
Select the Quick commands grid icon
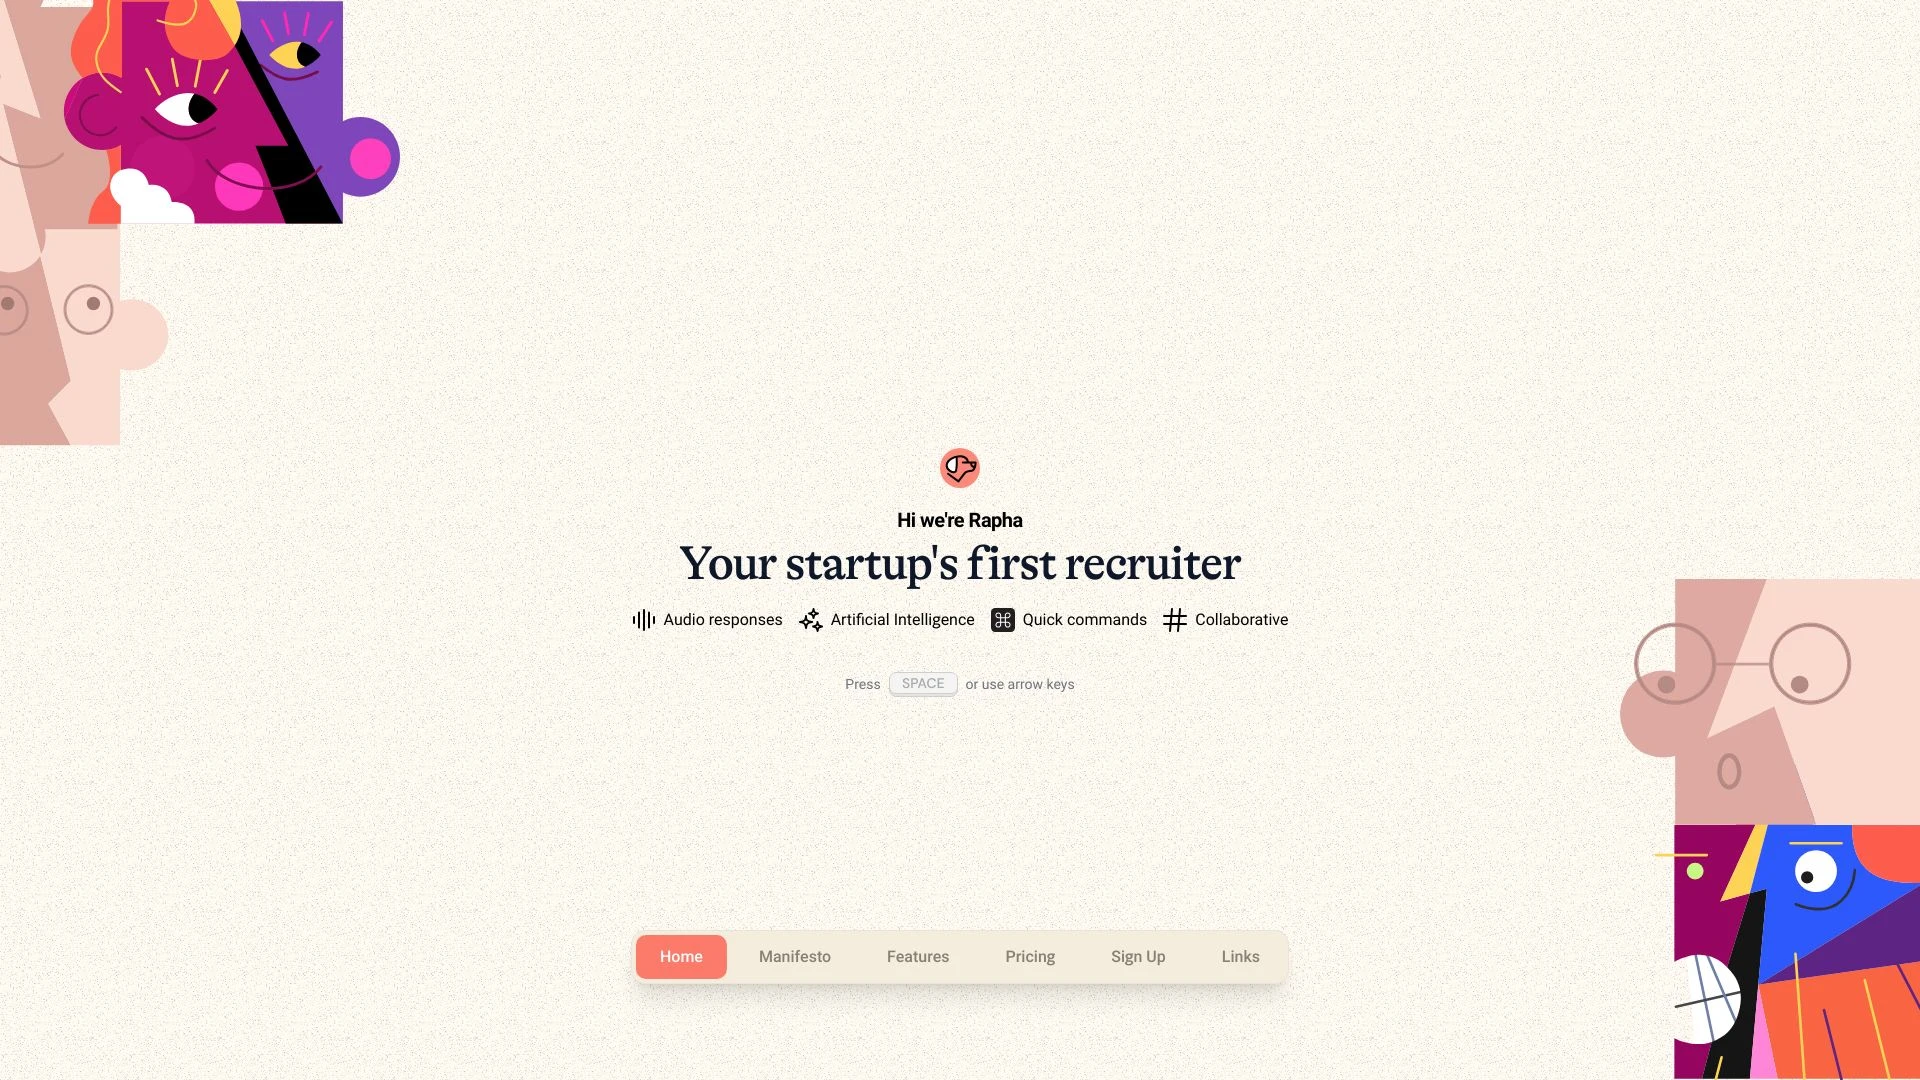point(1002,620)
